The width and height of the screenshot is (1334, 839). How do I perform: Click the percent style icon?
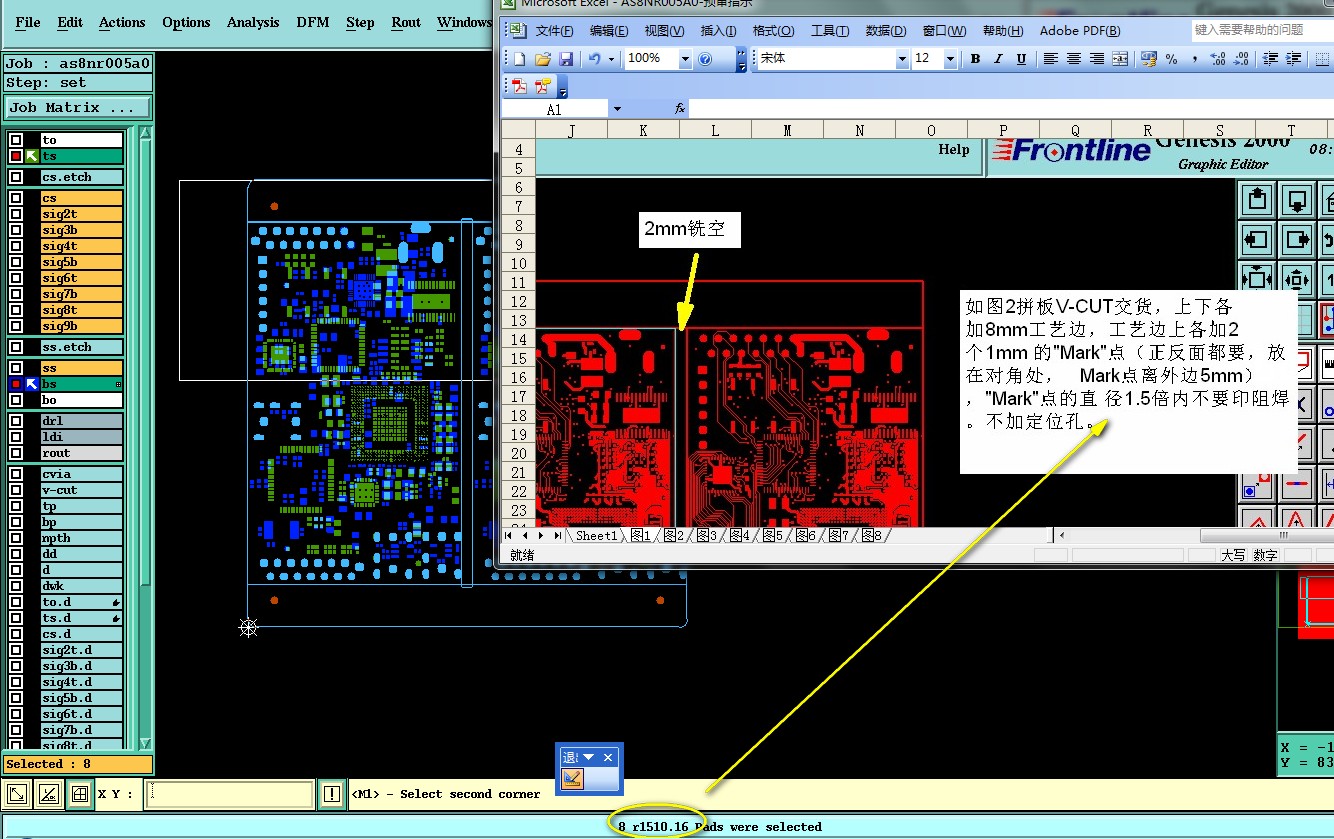point(1172,59)
